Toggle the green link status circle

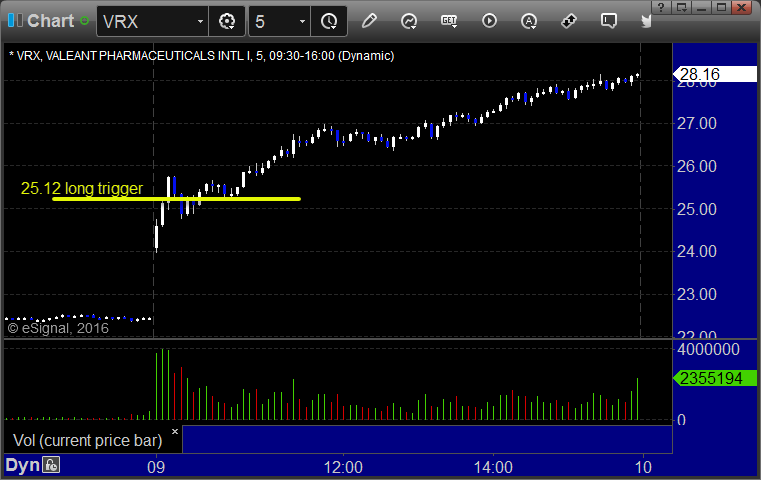coord(84,21)
